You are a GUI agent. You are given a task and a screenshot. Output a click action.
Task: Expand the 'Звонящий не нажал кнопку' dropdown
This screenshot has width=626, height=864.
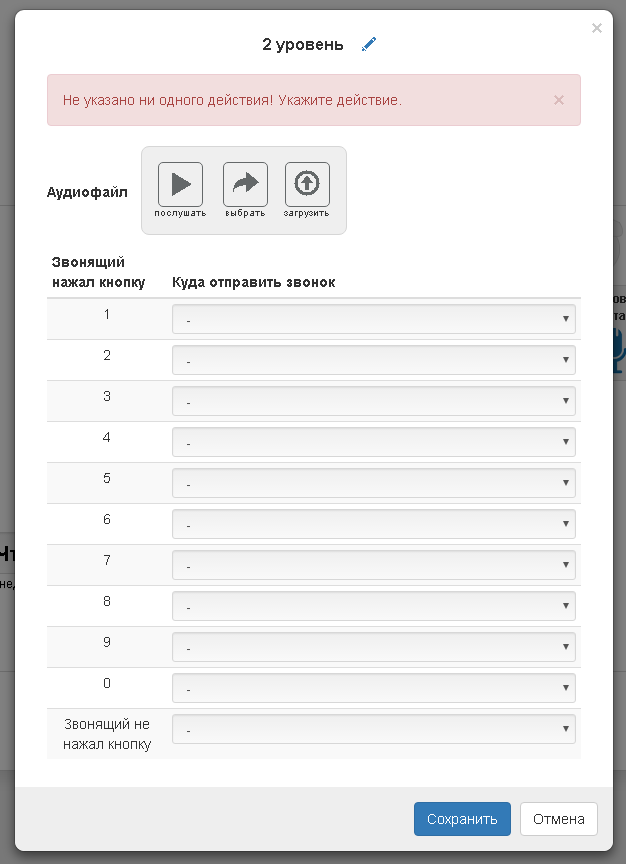pos(374,729)
